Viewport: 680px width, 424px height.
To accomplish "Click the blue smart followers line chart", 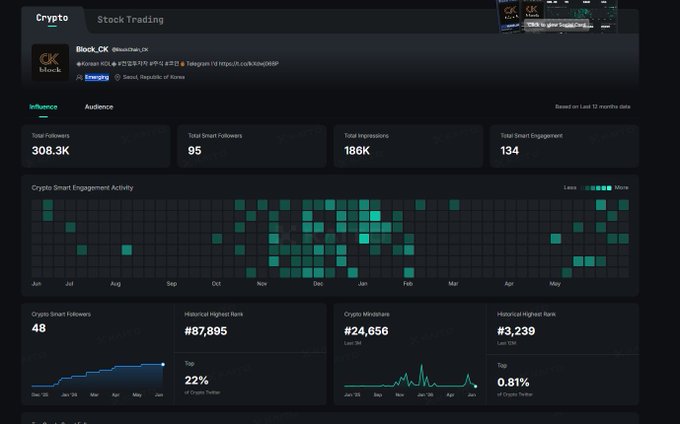I will point(98,375).
